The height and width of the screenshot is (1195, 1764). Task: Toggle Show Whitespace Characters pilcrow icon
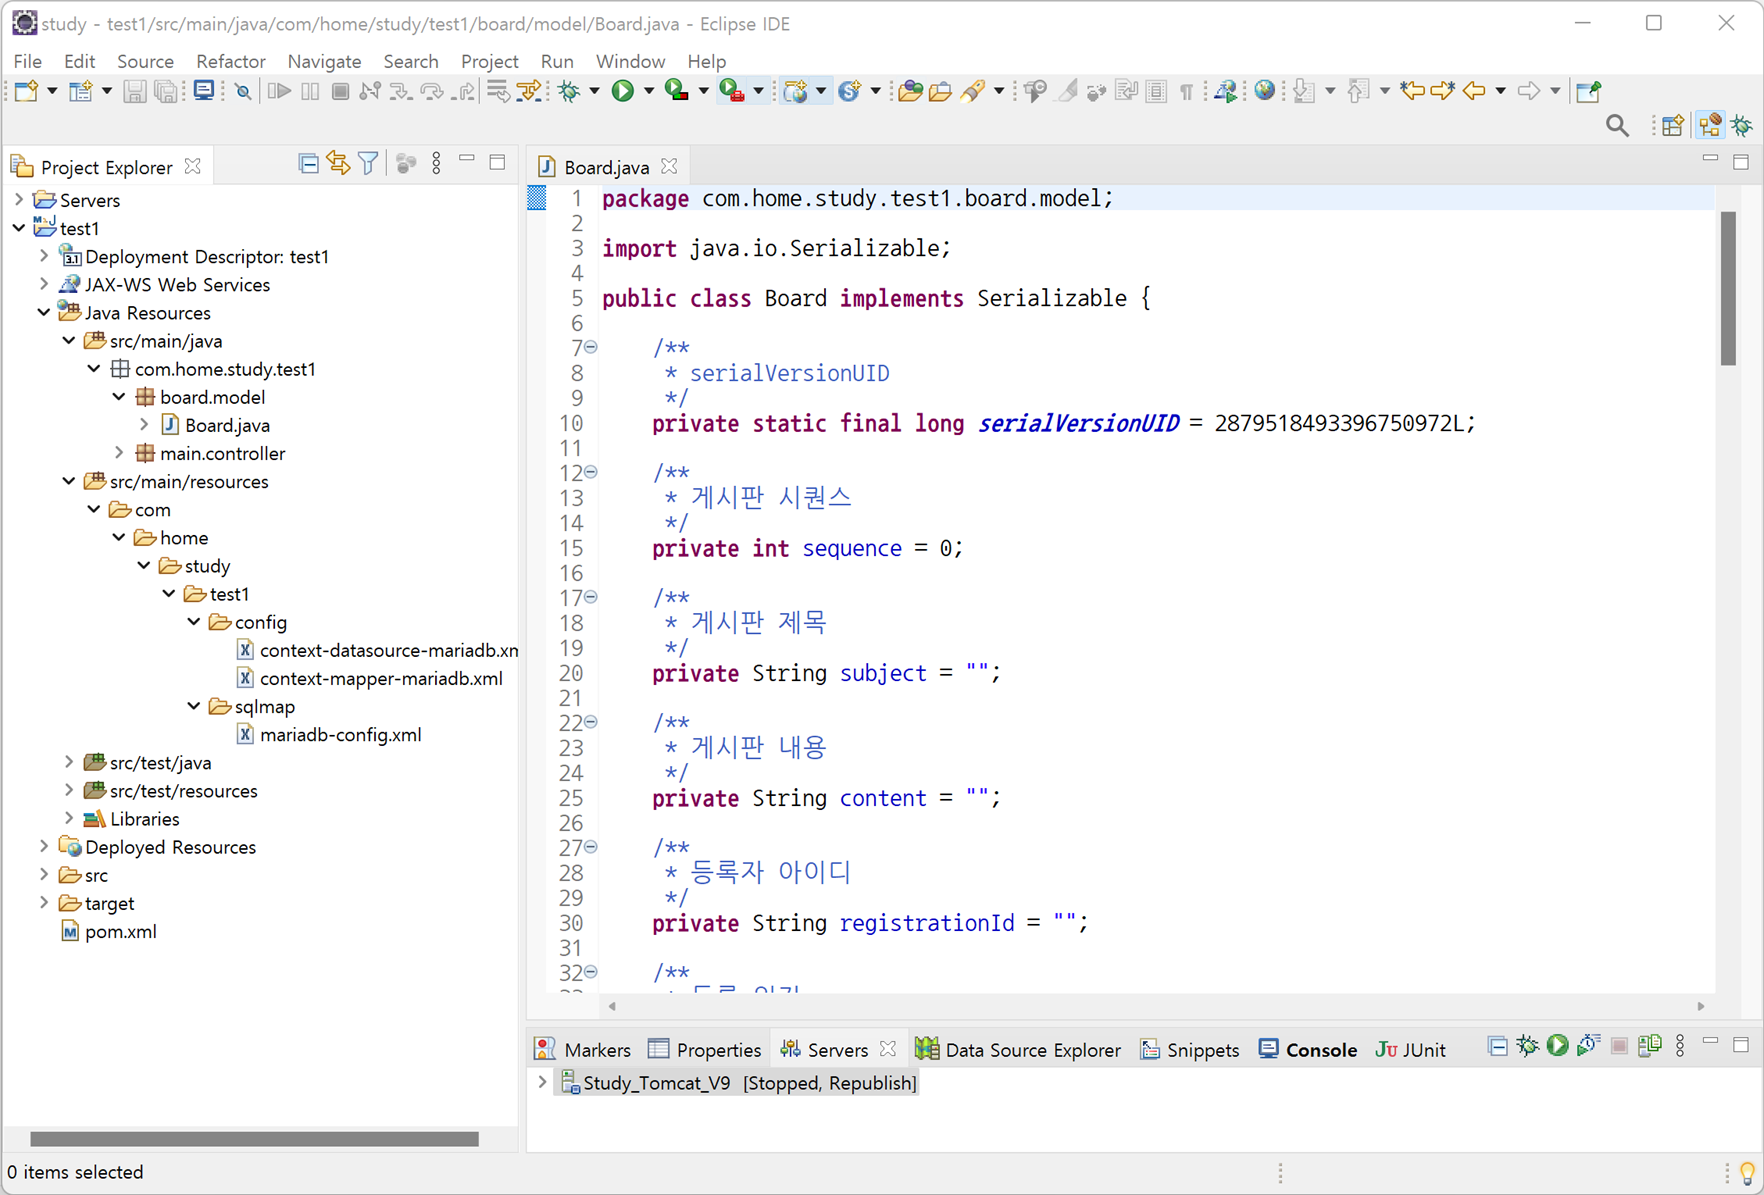[1186, 92]
